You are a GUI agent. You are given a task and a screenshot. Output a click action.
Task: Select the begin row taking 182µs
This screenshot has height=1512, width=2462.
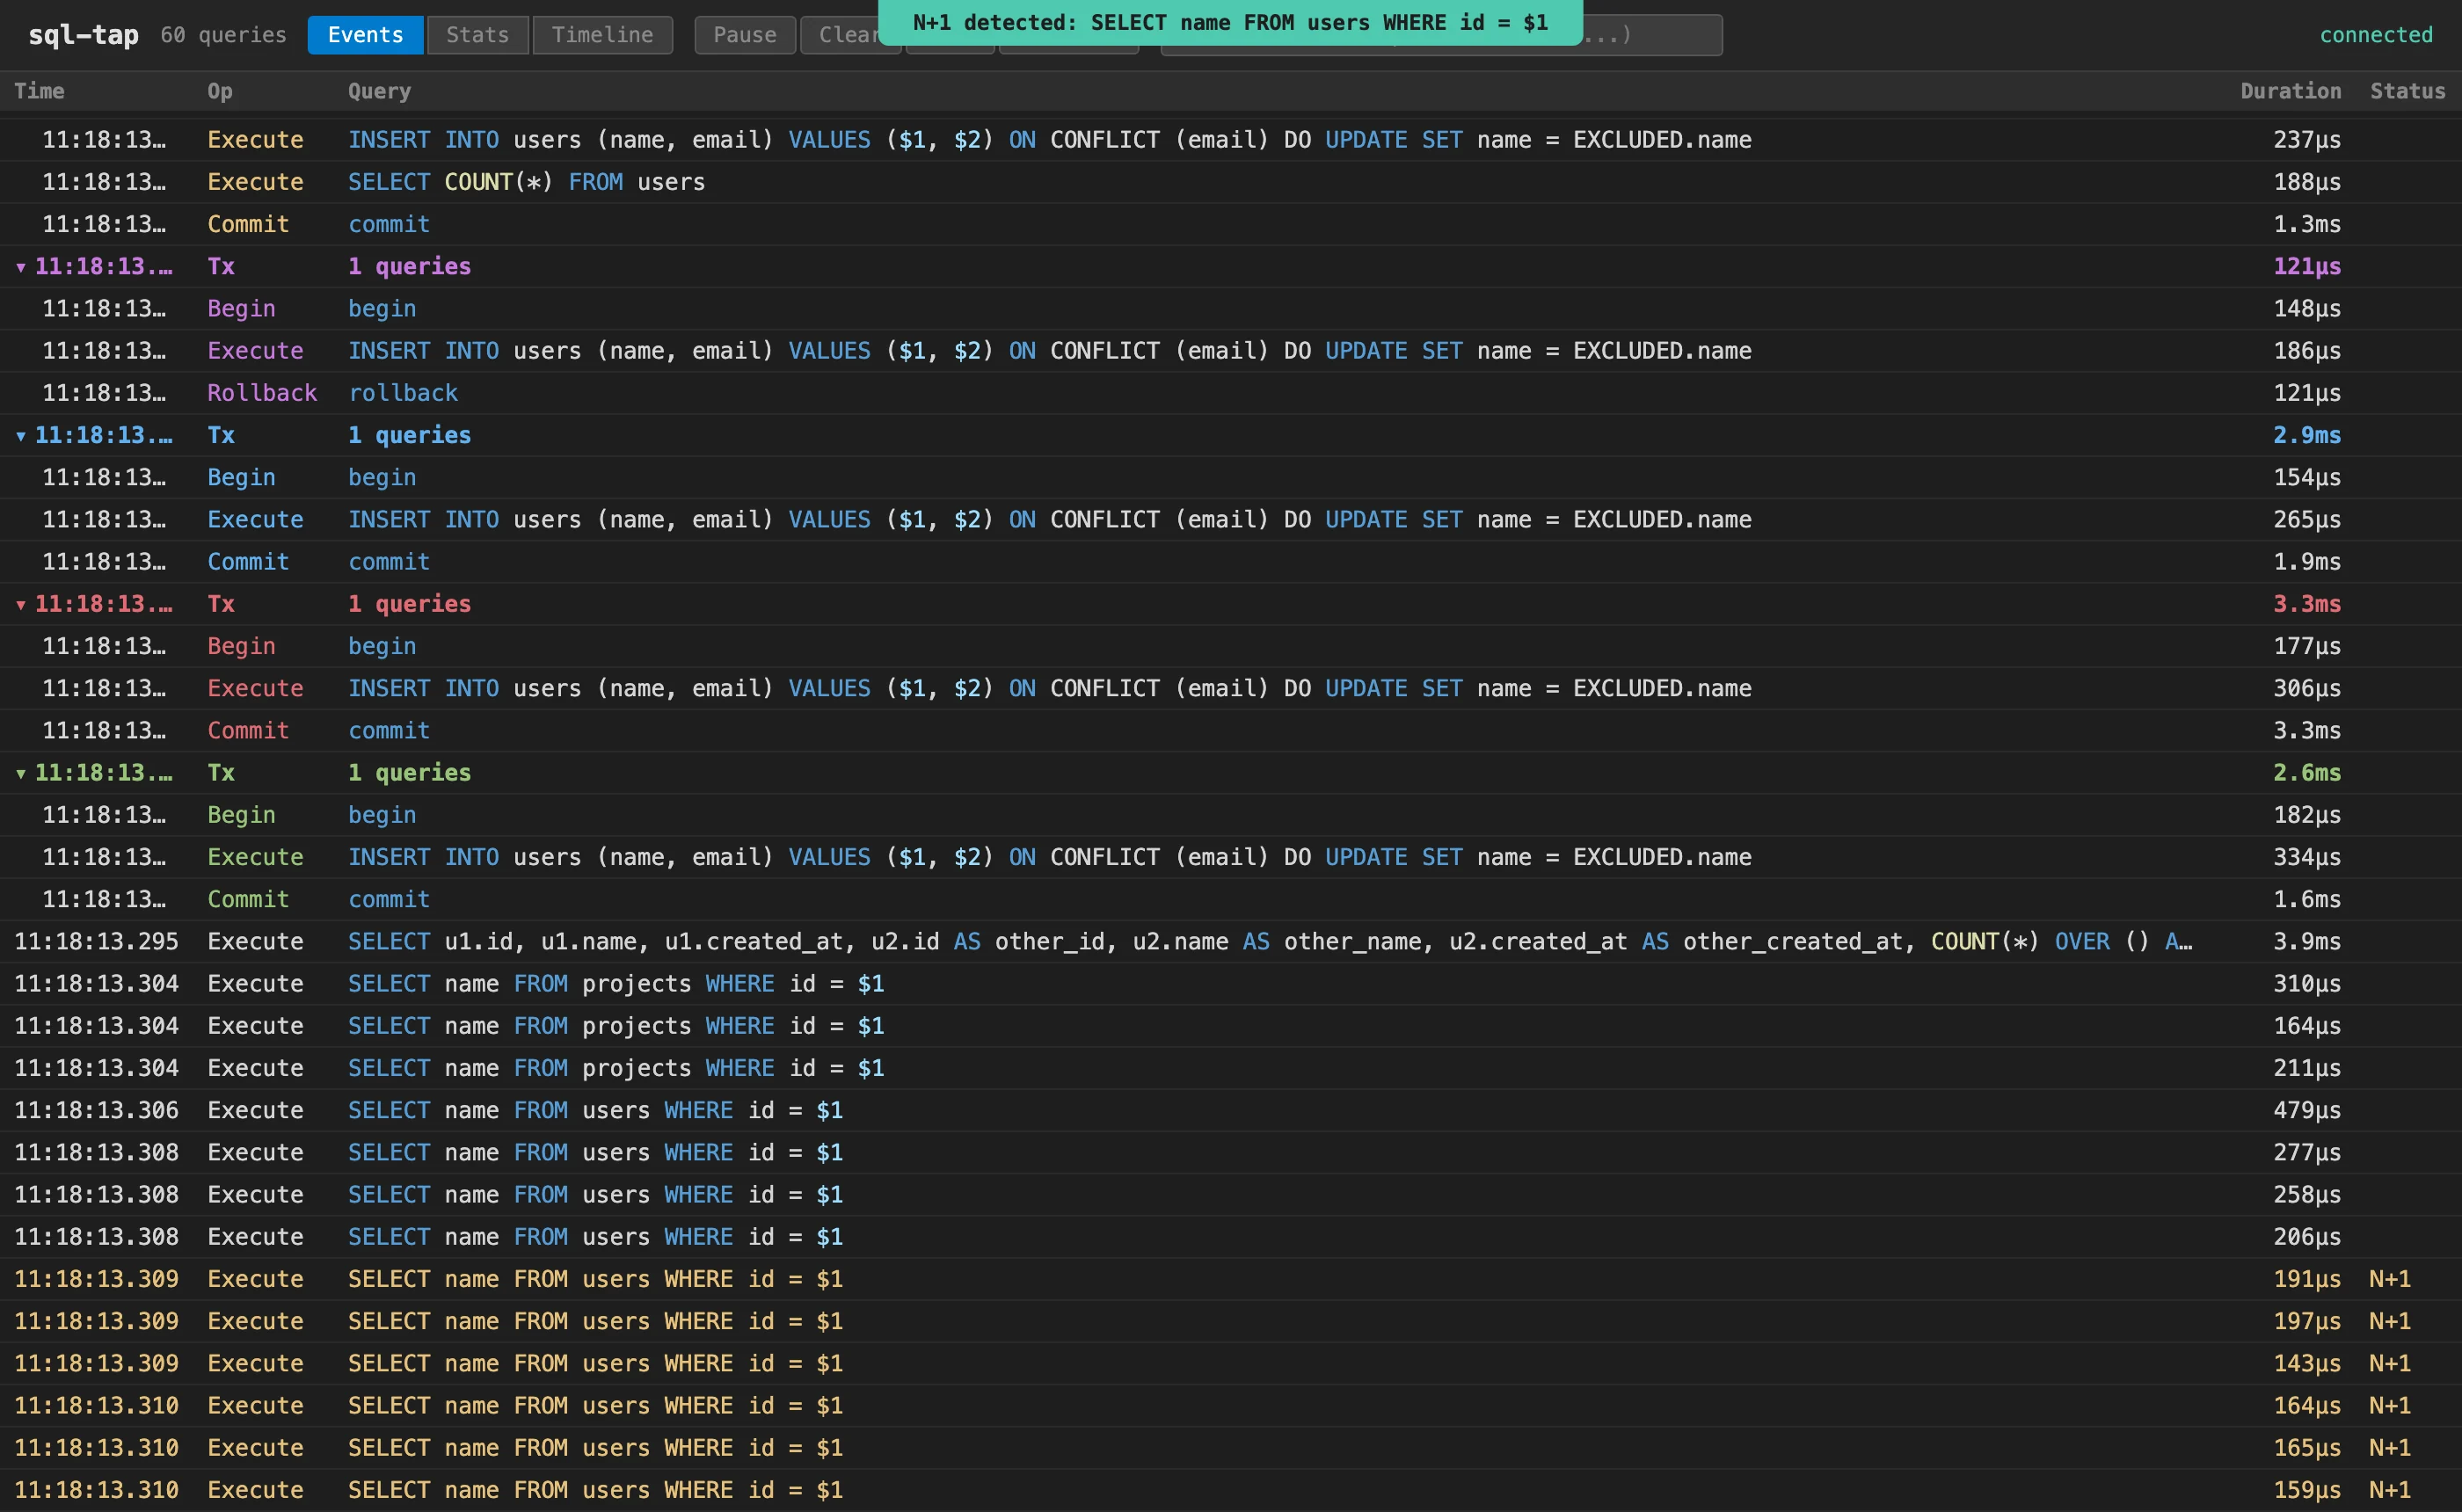point(1231,816)
